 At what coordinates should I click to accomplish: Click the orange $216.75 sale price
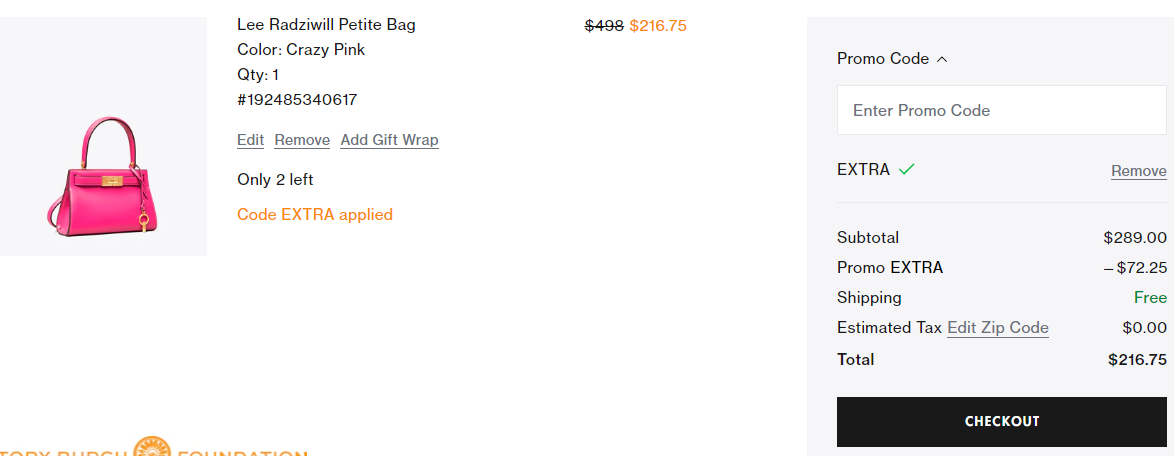click(657, 26)
